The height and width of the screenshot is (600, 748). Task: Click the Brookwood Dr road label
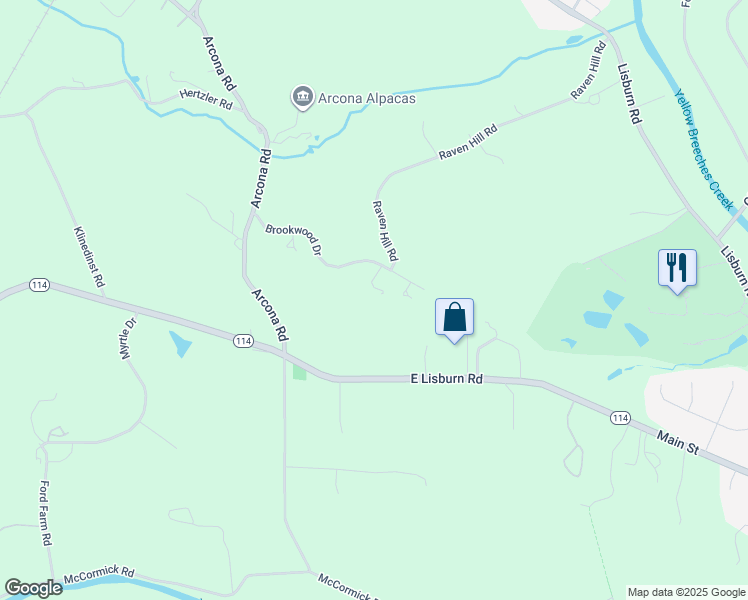[x=293, y=239]
